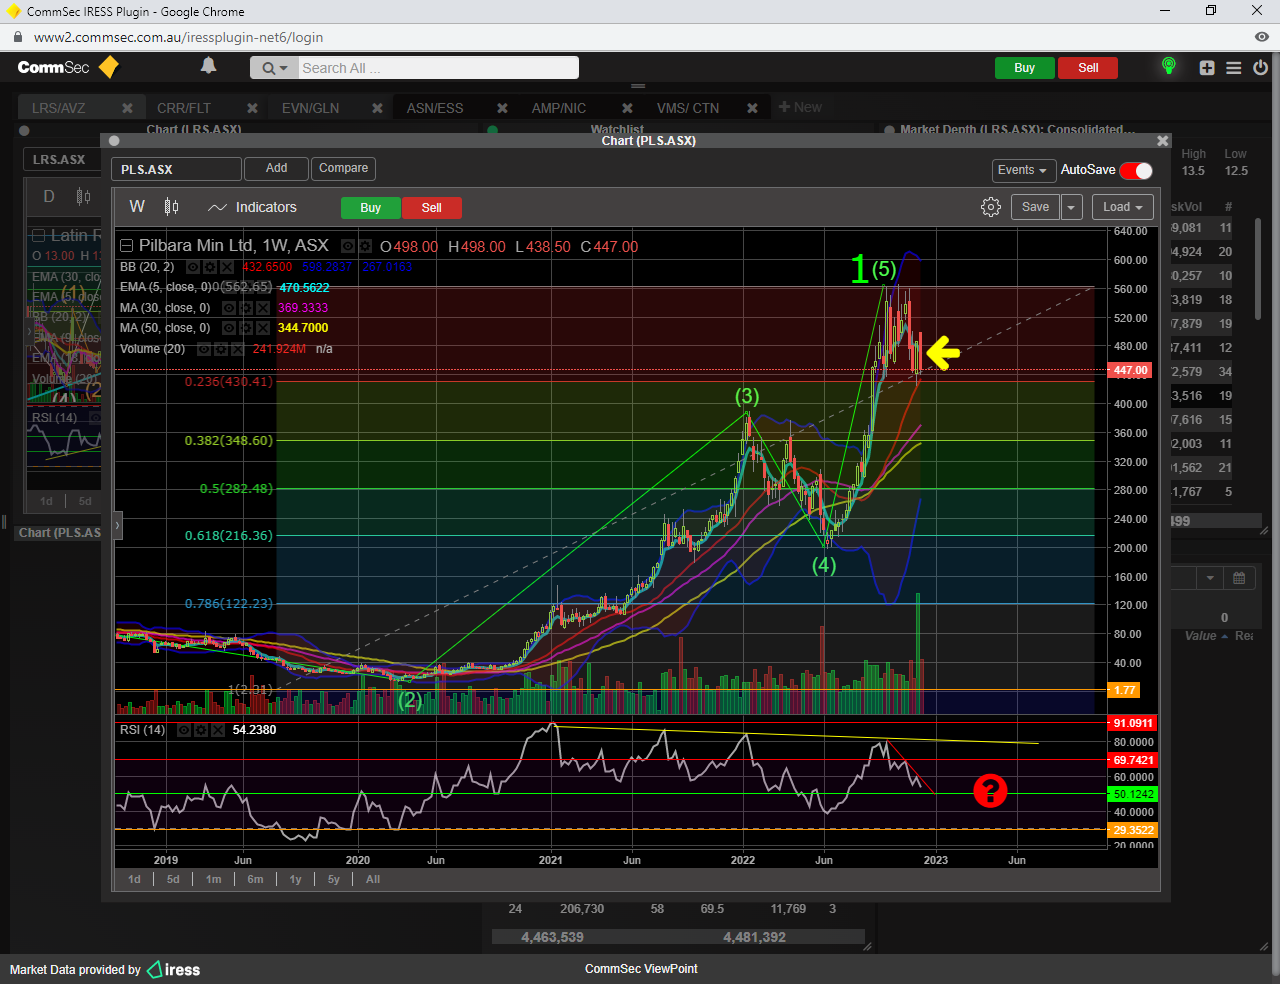The height and width of the screenshot is (984, 1280).
Task: Remove the RSI (14) indicator
Action: 217,730
